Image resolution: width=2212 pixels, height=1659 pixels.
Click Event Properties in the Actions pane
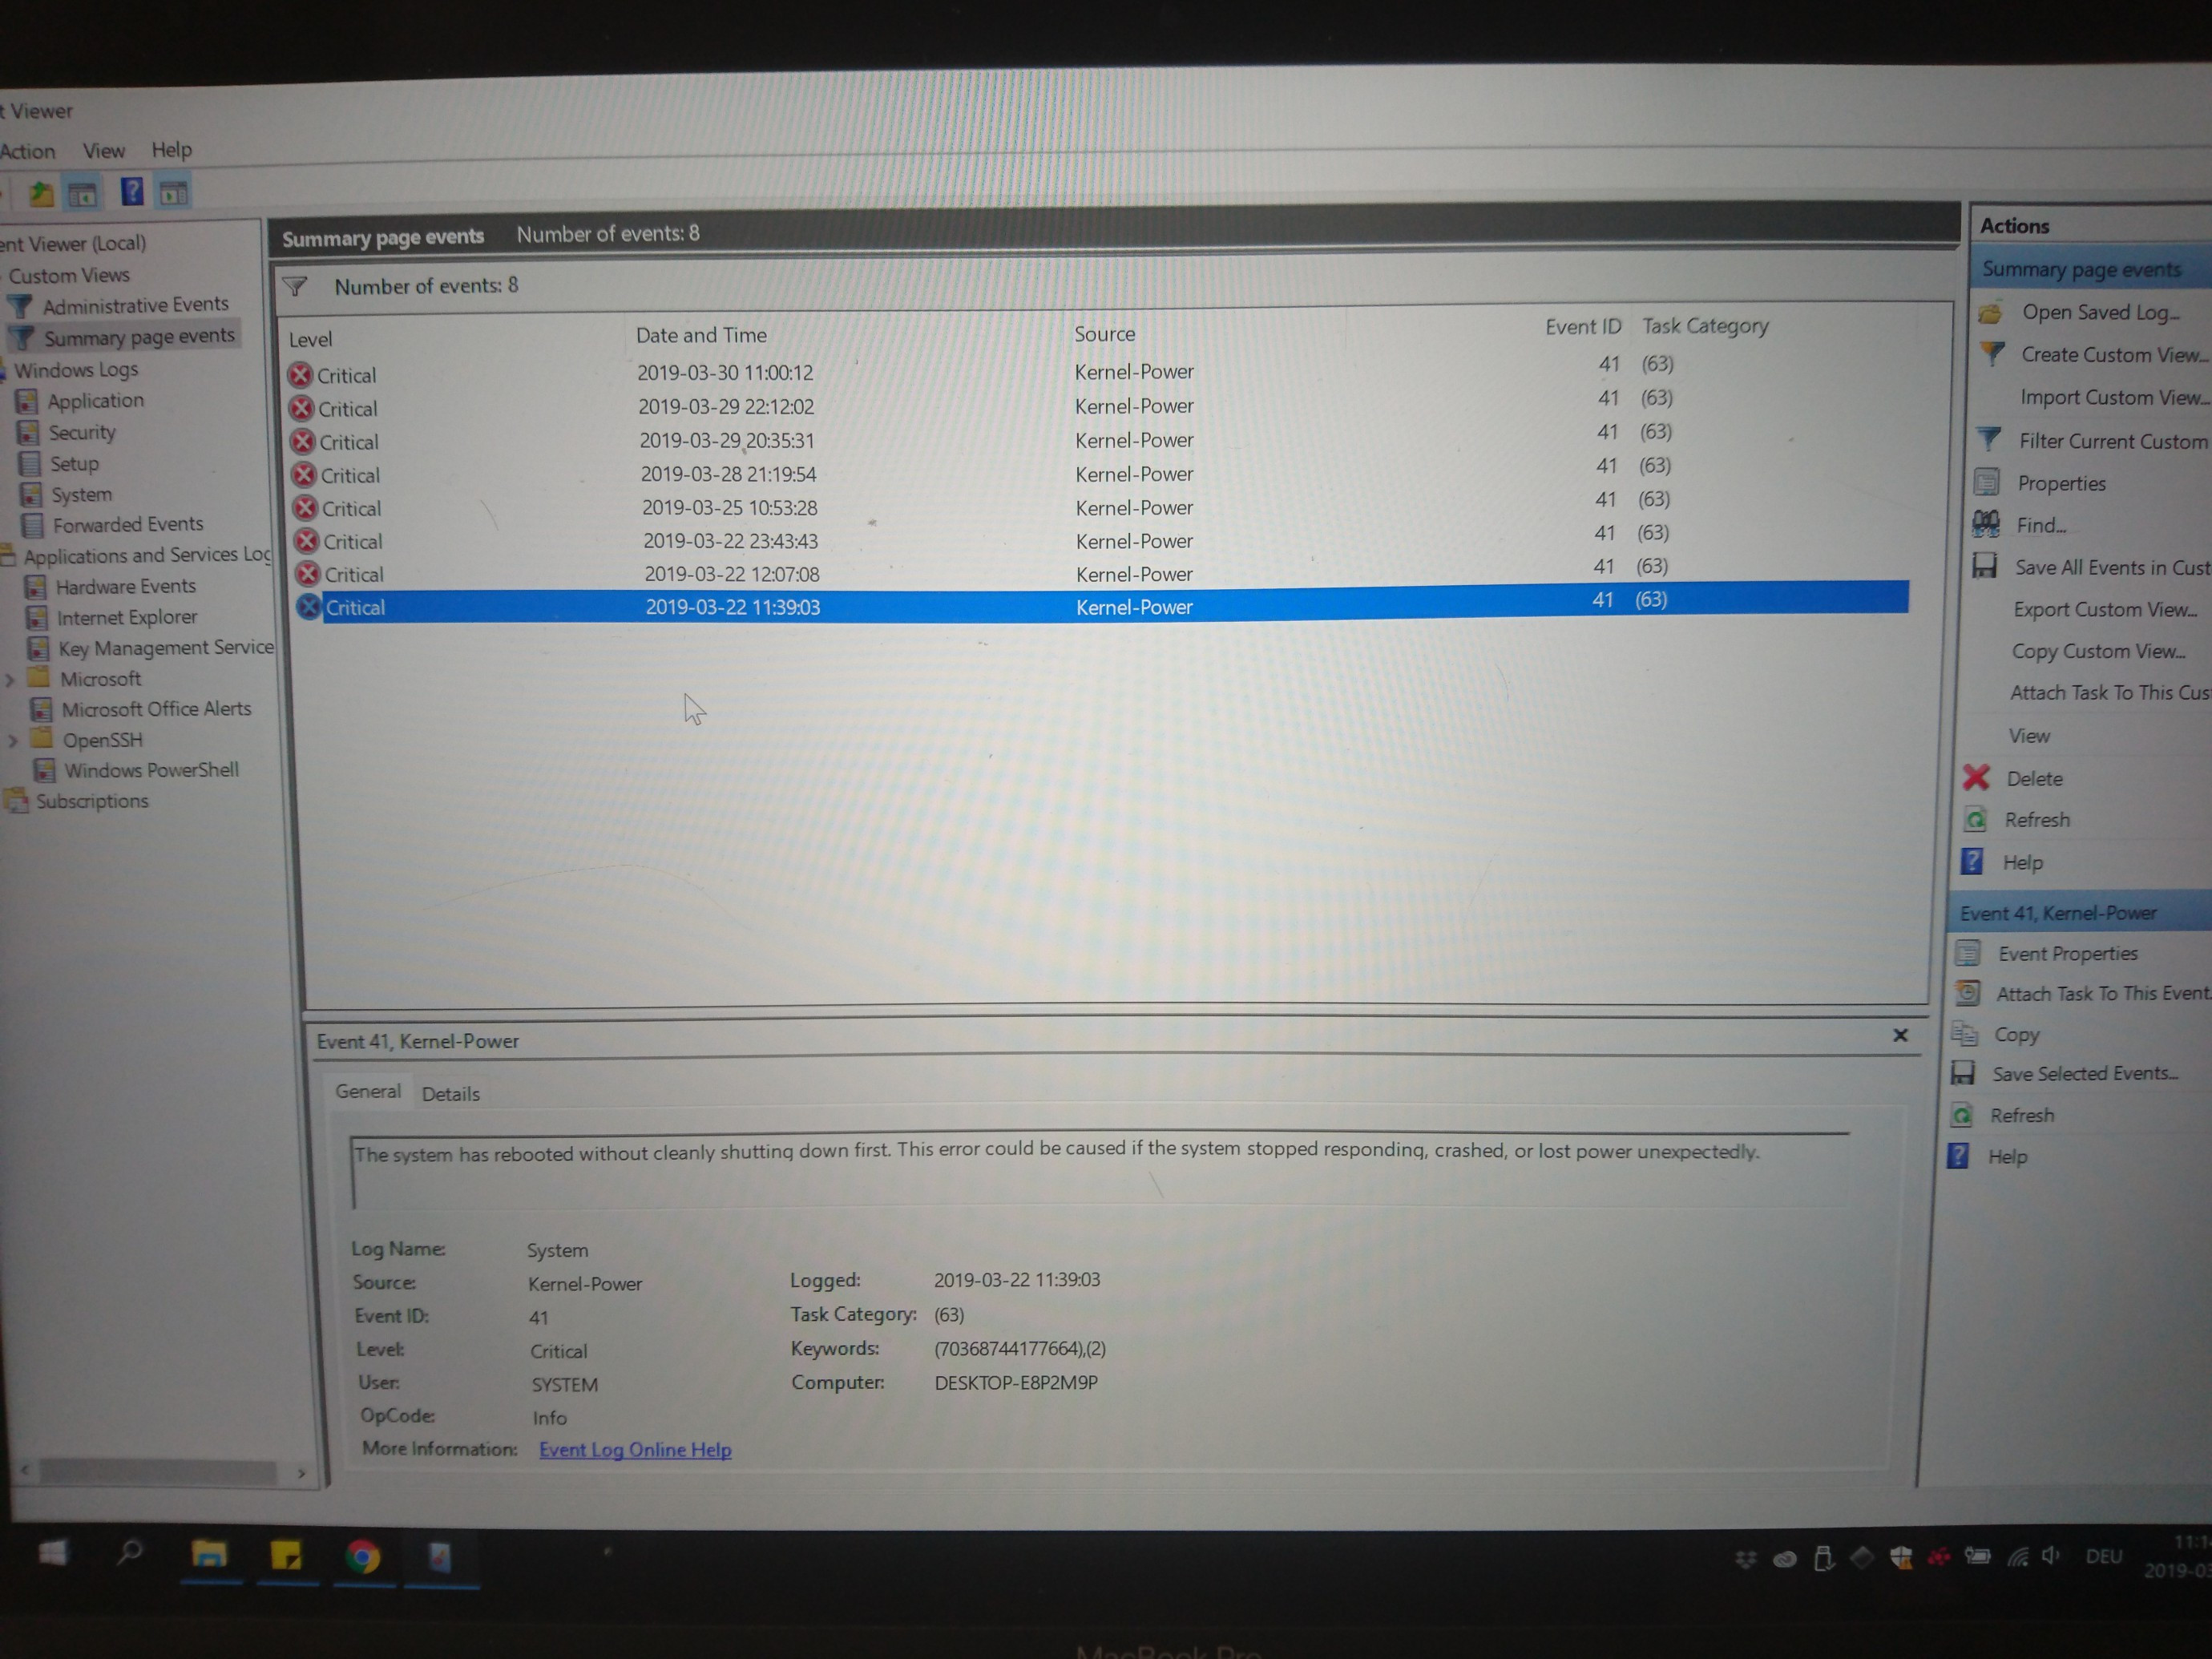2067,953
